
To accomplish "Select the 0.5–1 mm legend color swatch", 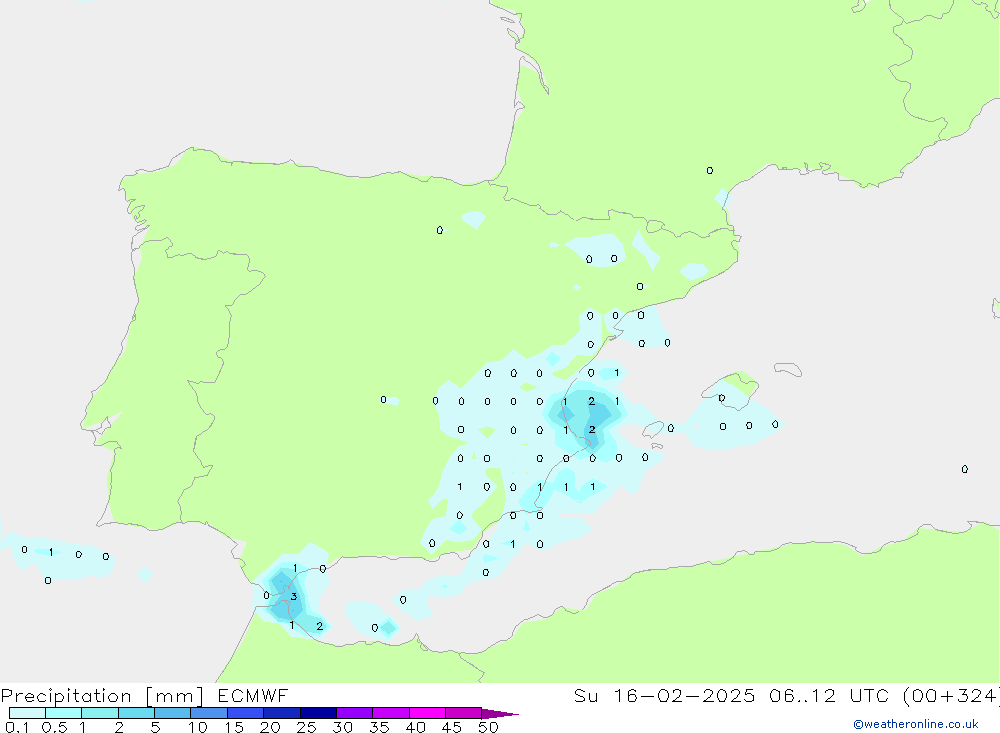I will (x=64, y=713).
